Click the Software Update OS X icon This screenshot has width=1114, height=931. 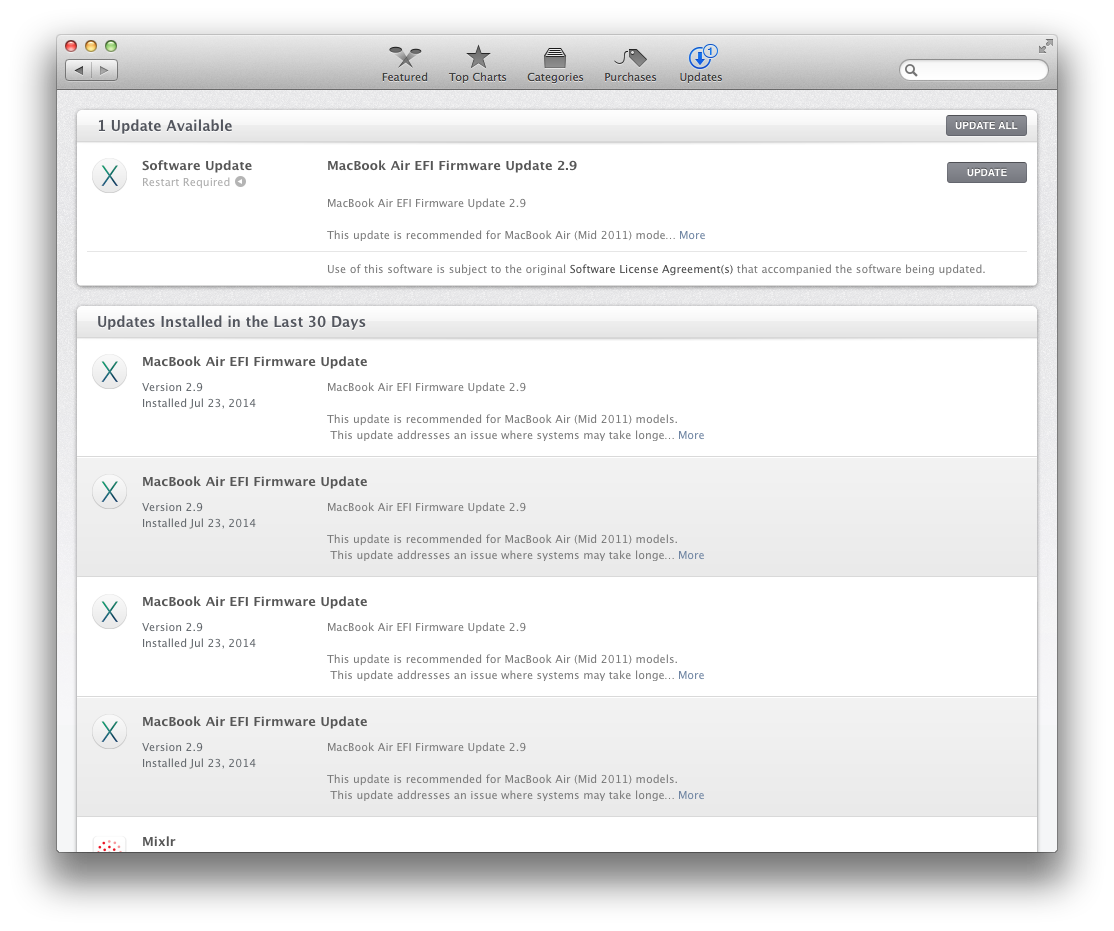coord(109,176)
